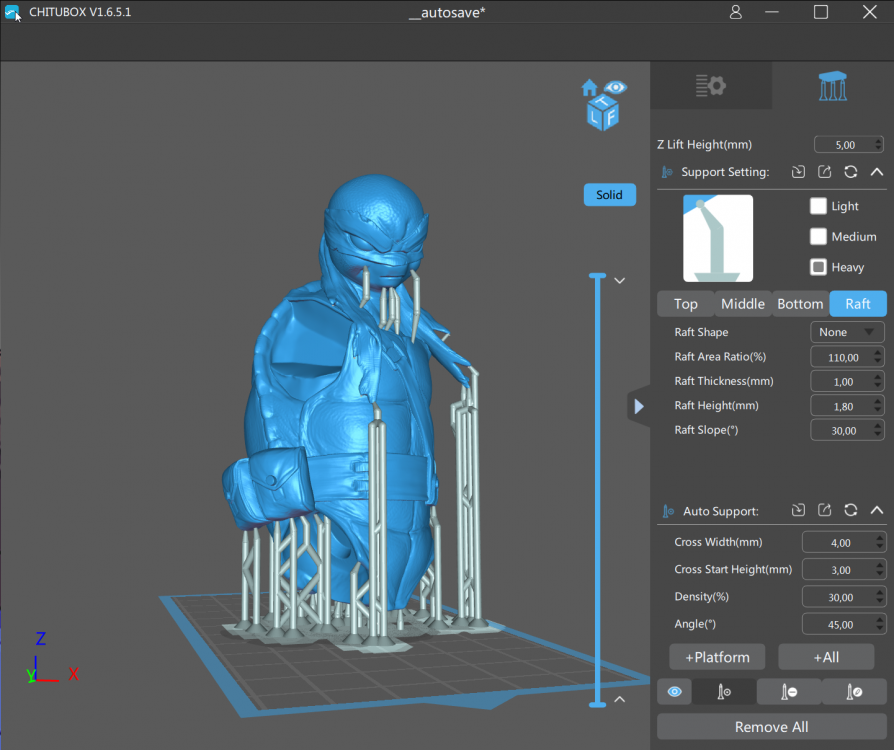Viewport: 894px width, 750px height.
Task: Open the Raft Shape dropdown
Action: pyautogui.click(x=846, y=332)
